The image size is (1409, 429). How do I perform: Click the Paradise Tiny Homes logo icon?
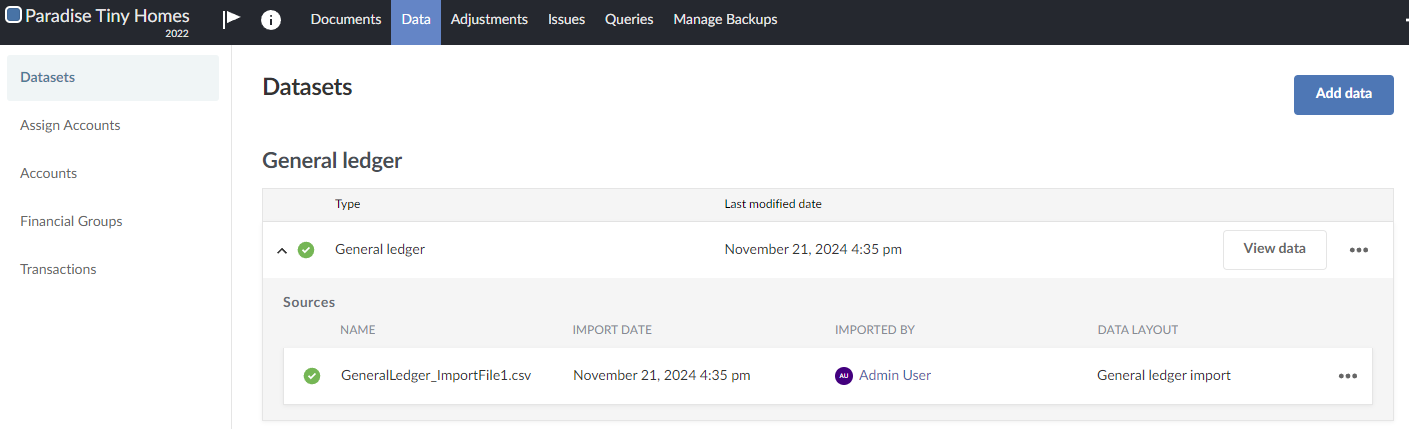[x=14, y=16]
